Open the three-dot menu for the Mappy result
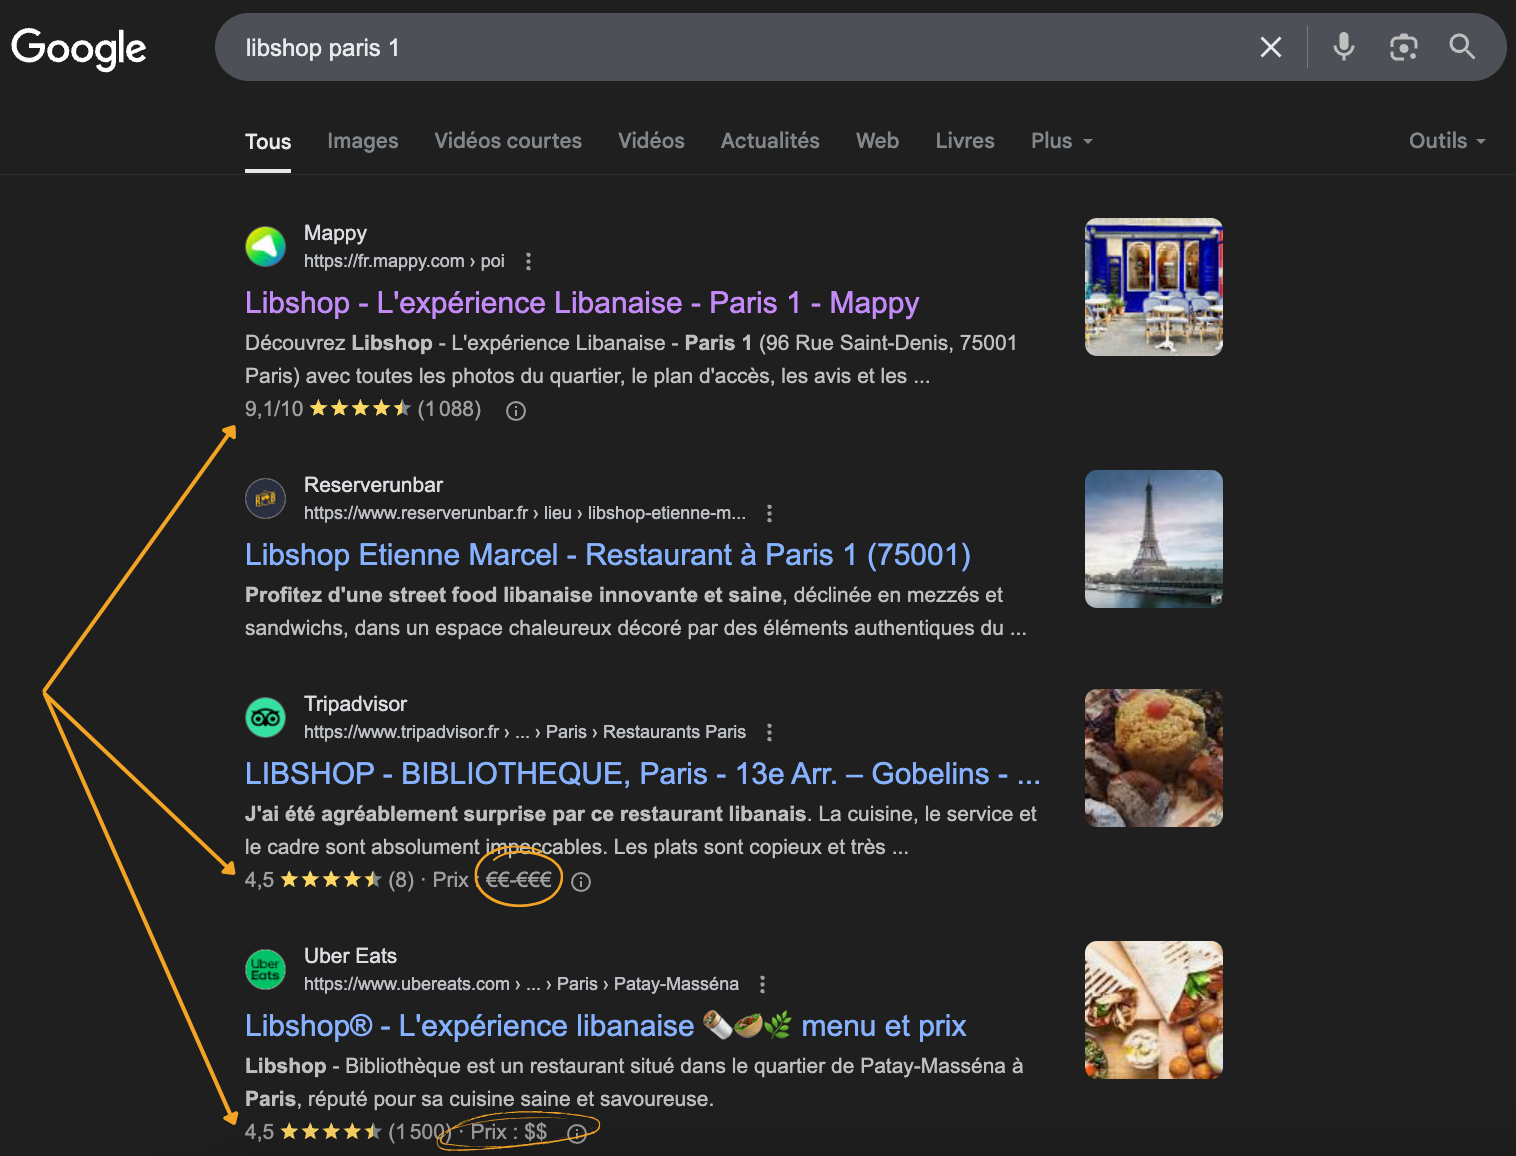1516x1156 pixels. point(528,261)
